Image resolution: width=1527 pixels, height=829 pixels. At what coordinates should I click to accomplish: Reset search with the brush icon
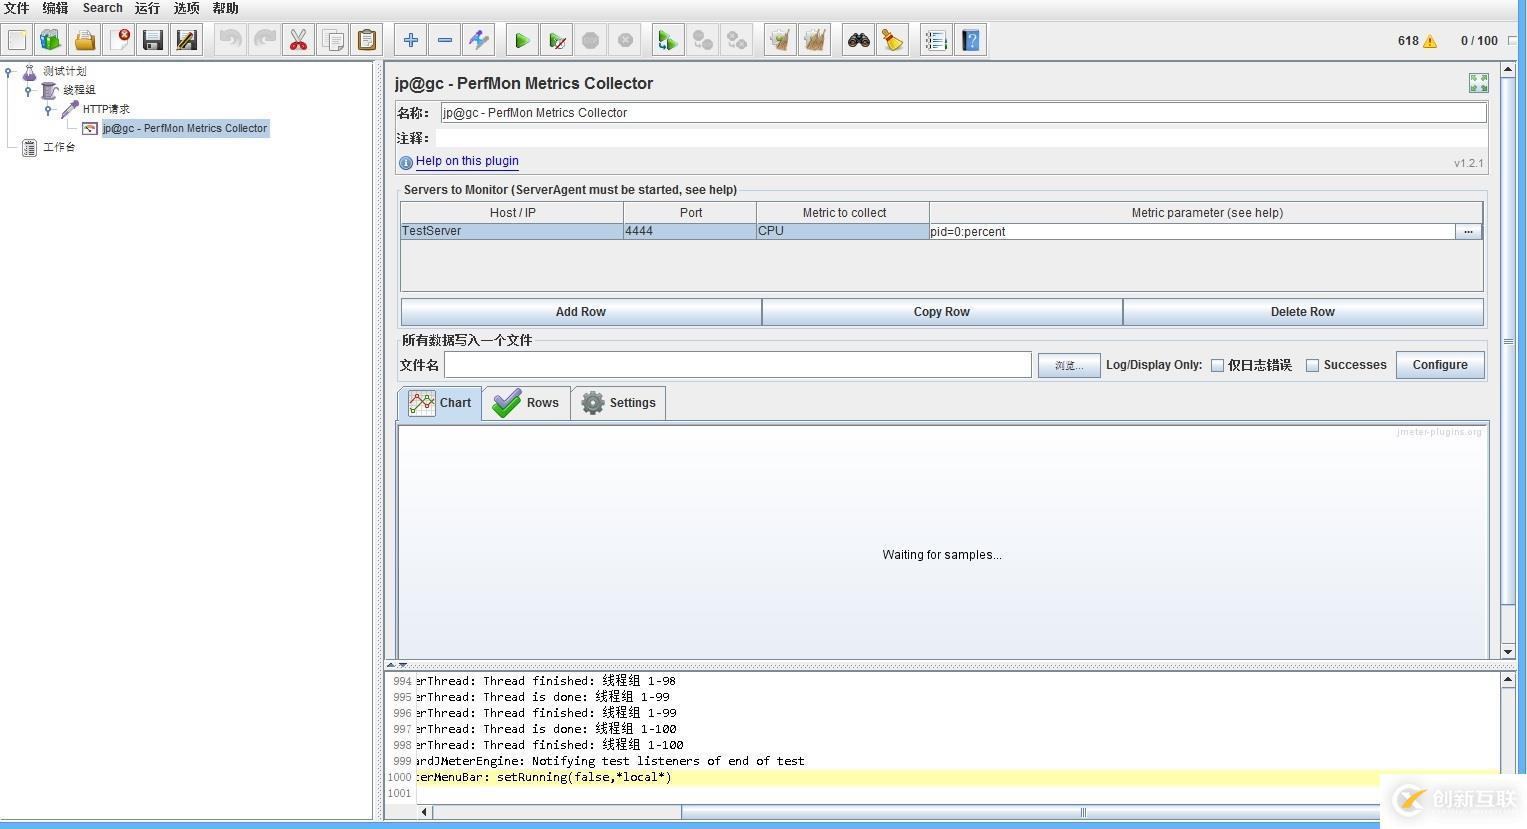click(893, 40)
